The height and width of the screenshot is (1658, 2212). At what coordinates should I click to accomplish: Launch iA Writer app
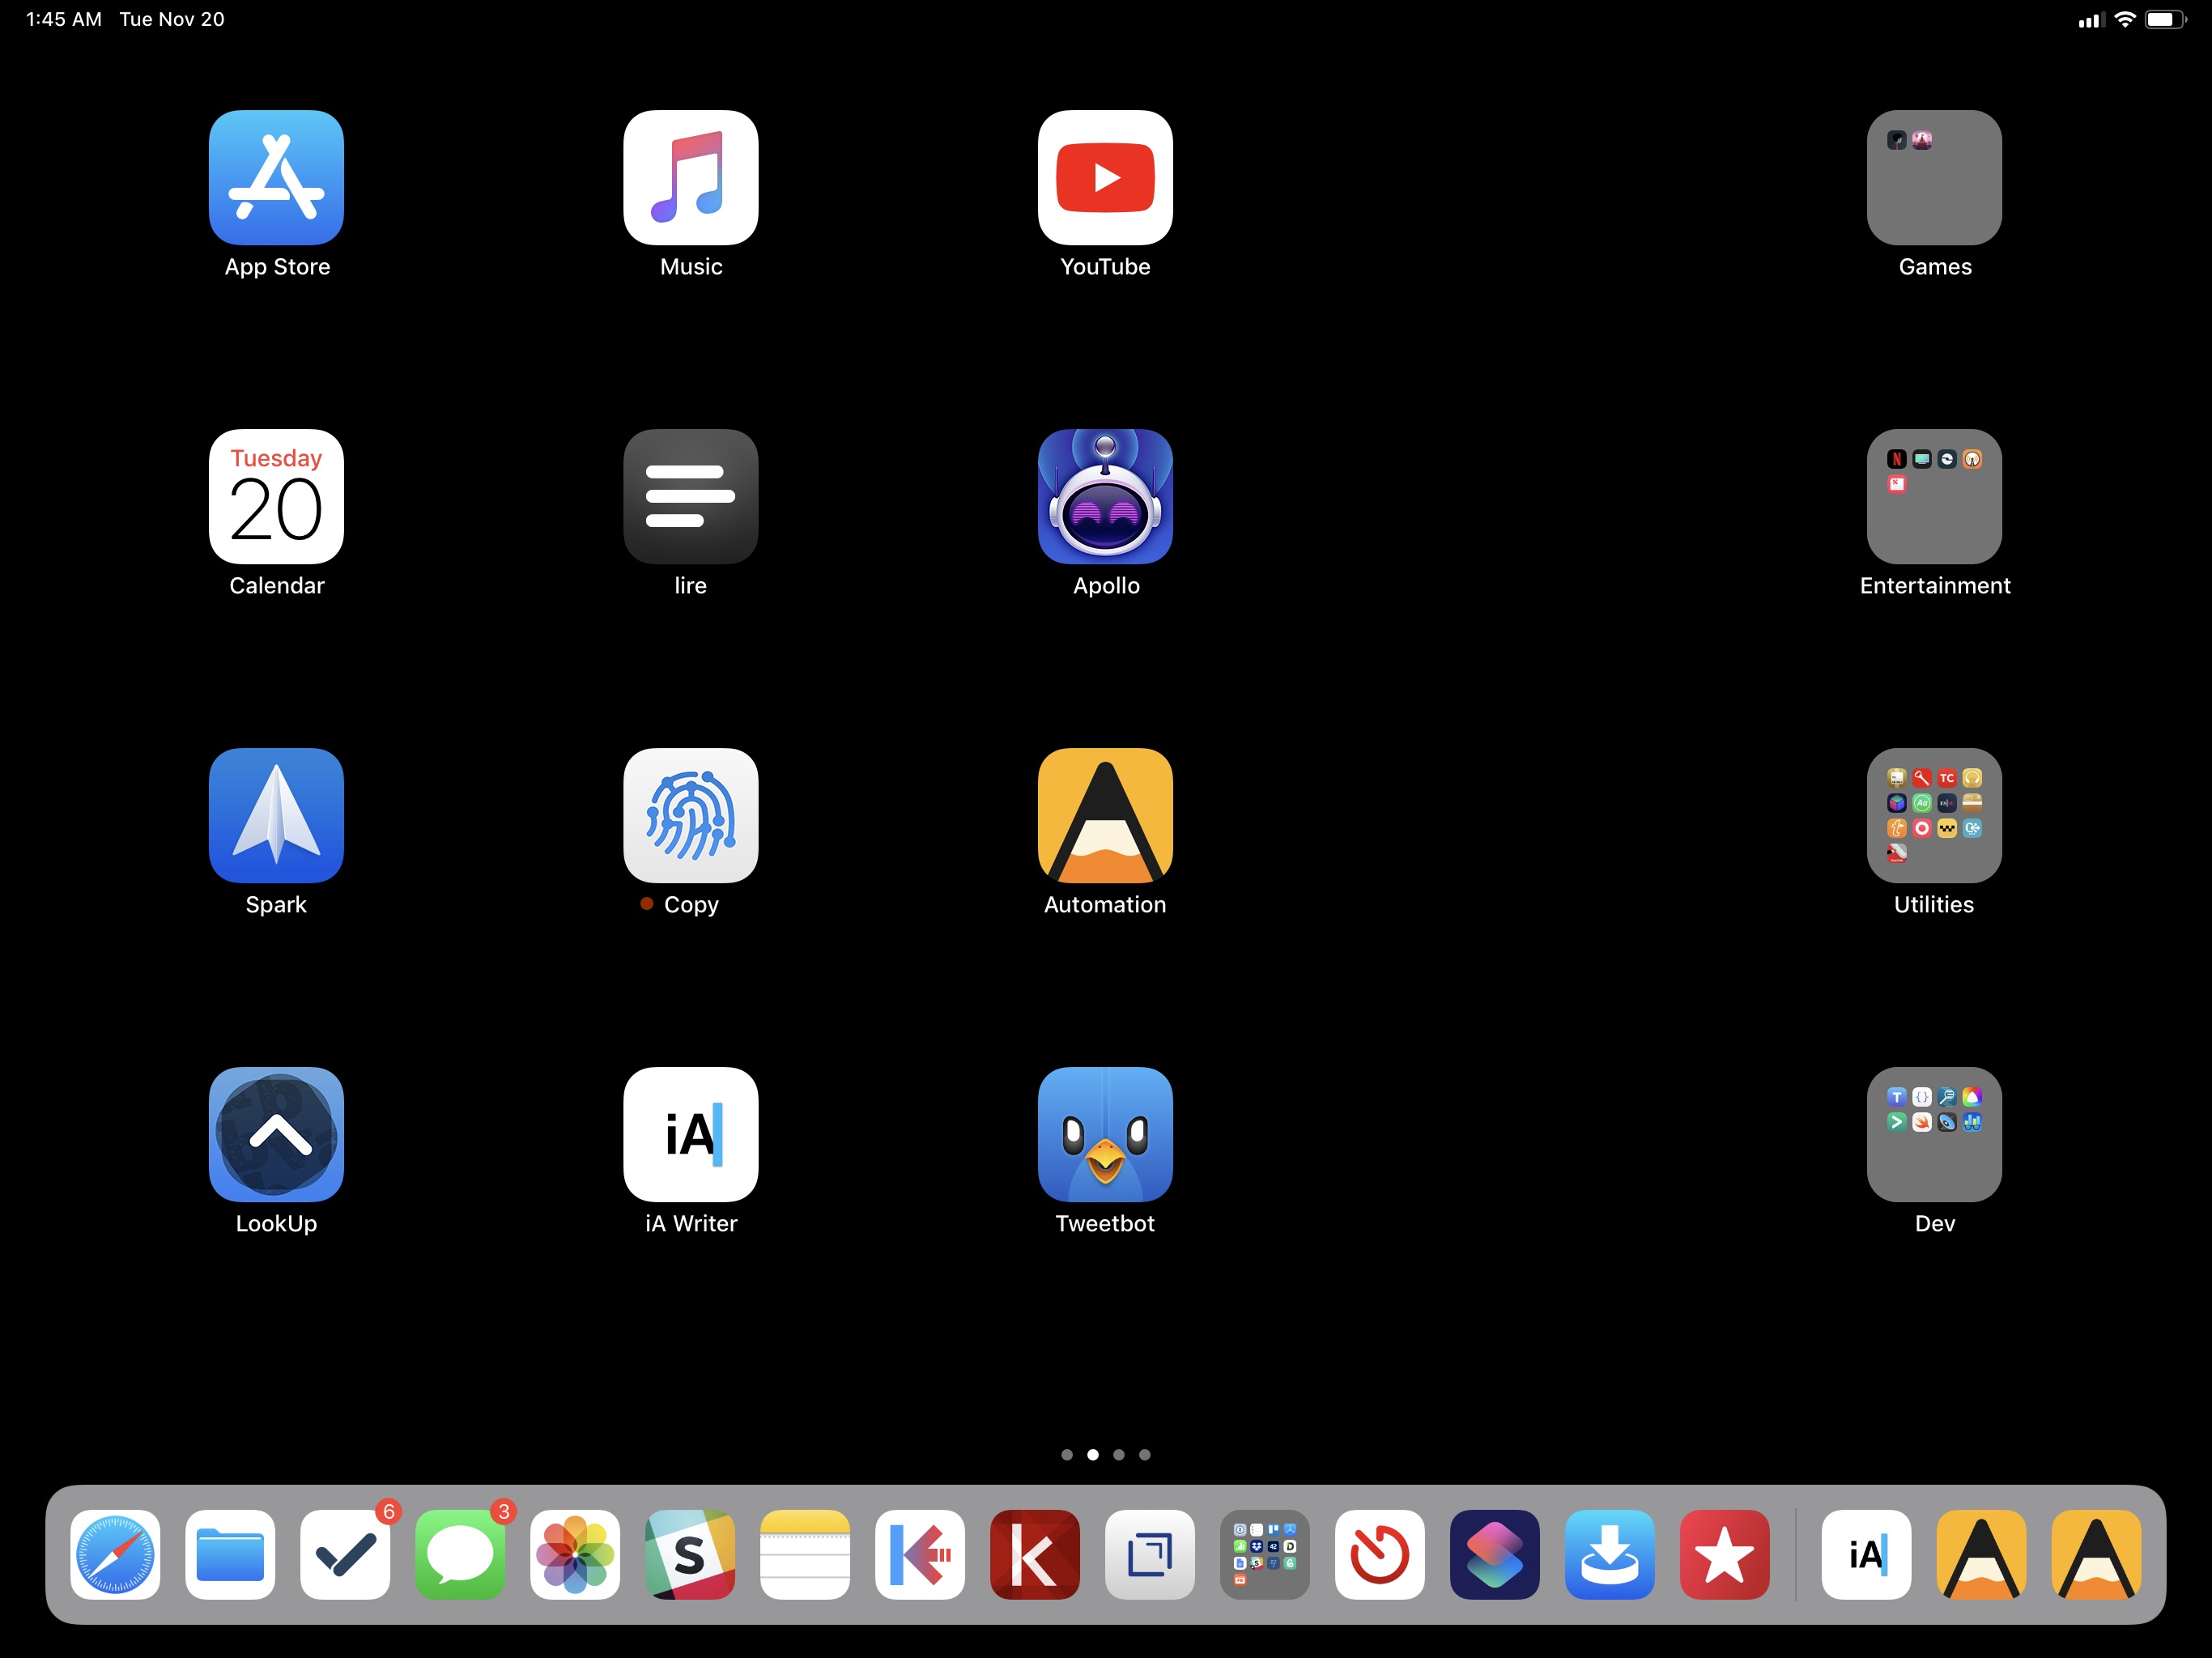[x=690, y=1132]
